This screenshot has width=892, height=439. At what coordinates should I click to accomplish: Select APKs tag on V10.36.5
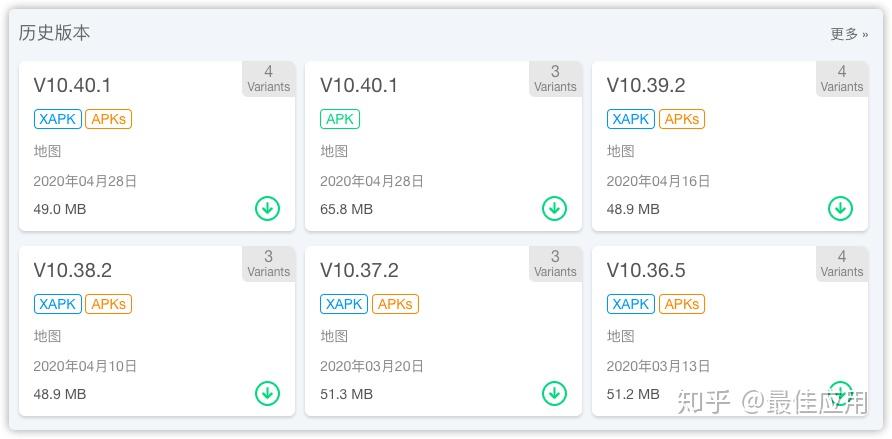682,304
